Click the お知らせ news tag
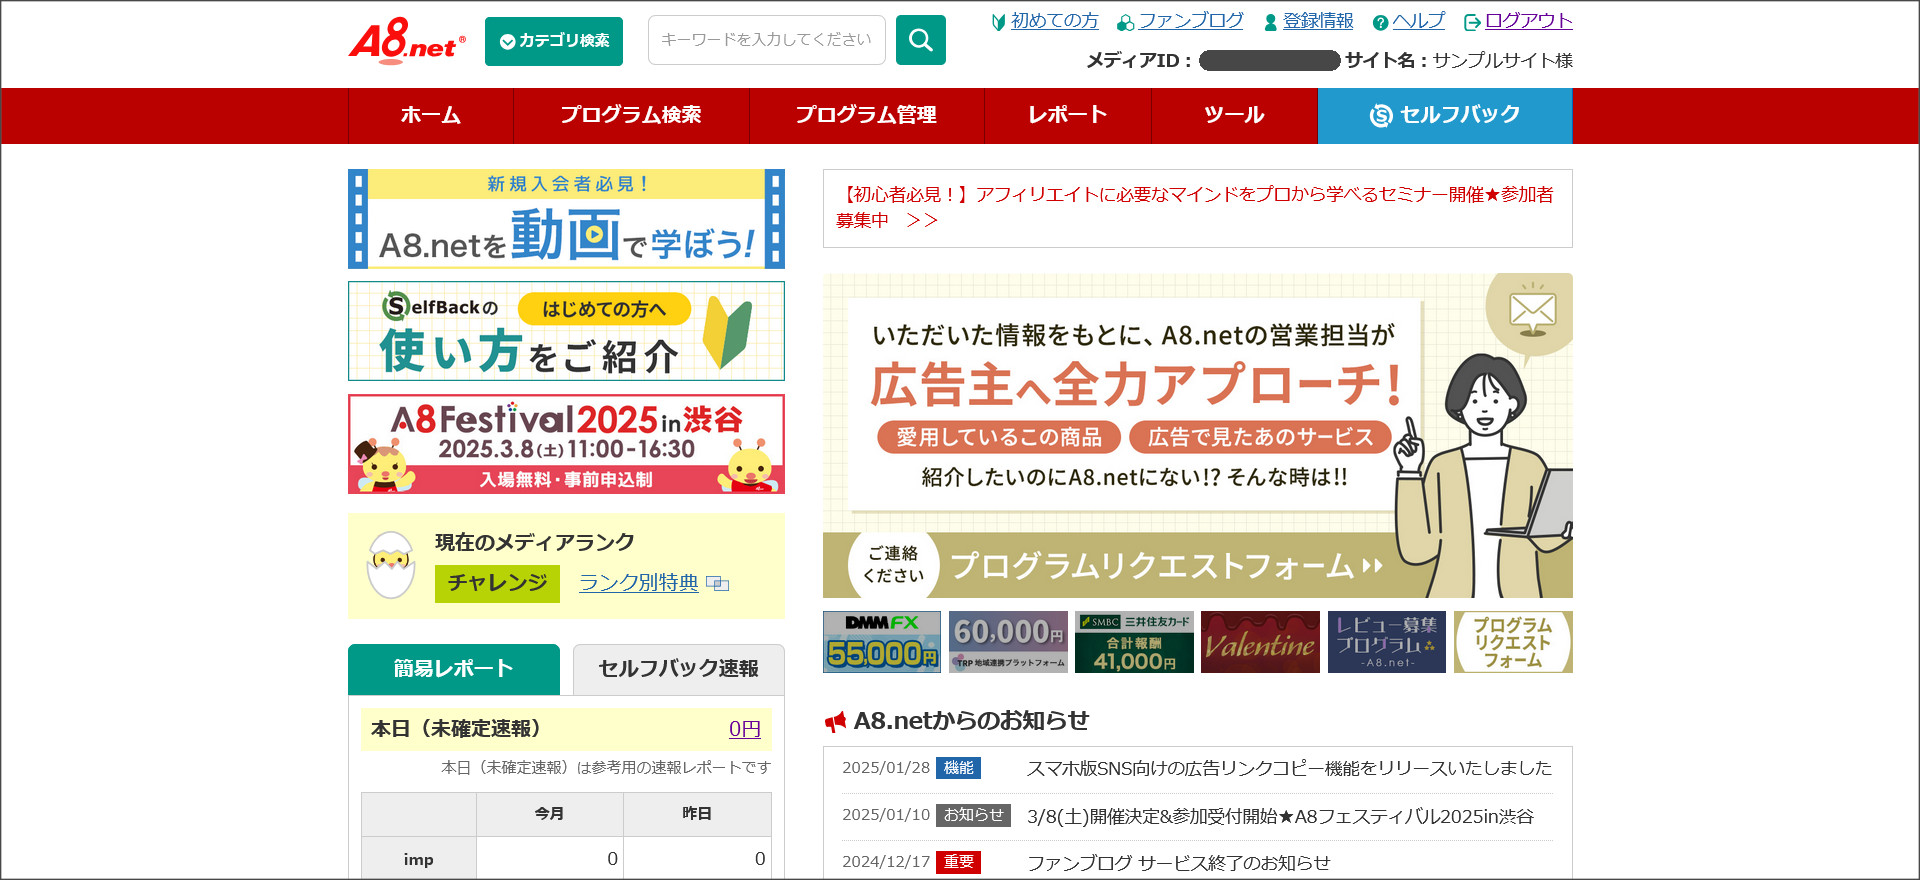The image size is (1920, 880). [973, 815]
